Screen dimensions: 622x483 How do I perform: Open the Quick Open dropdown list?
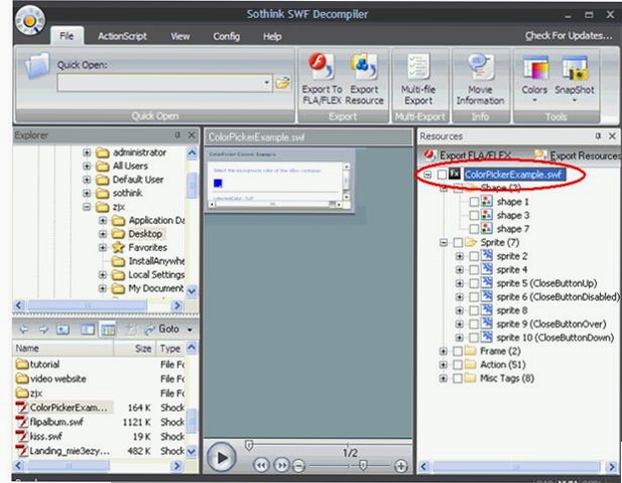click(x=267, y=82)
